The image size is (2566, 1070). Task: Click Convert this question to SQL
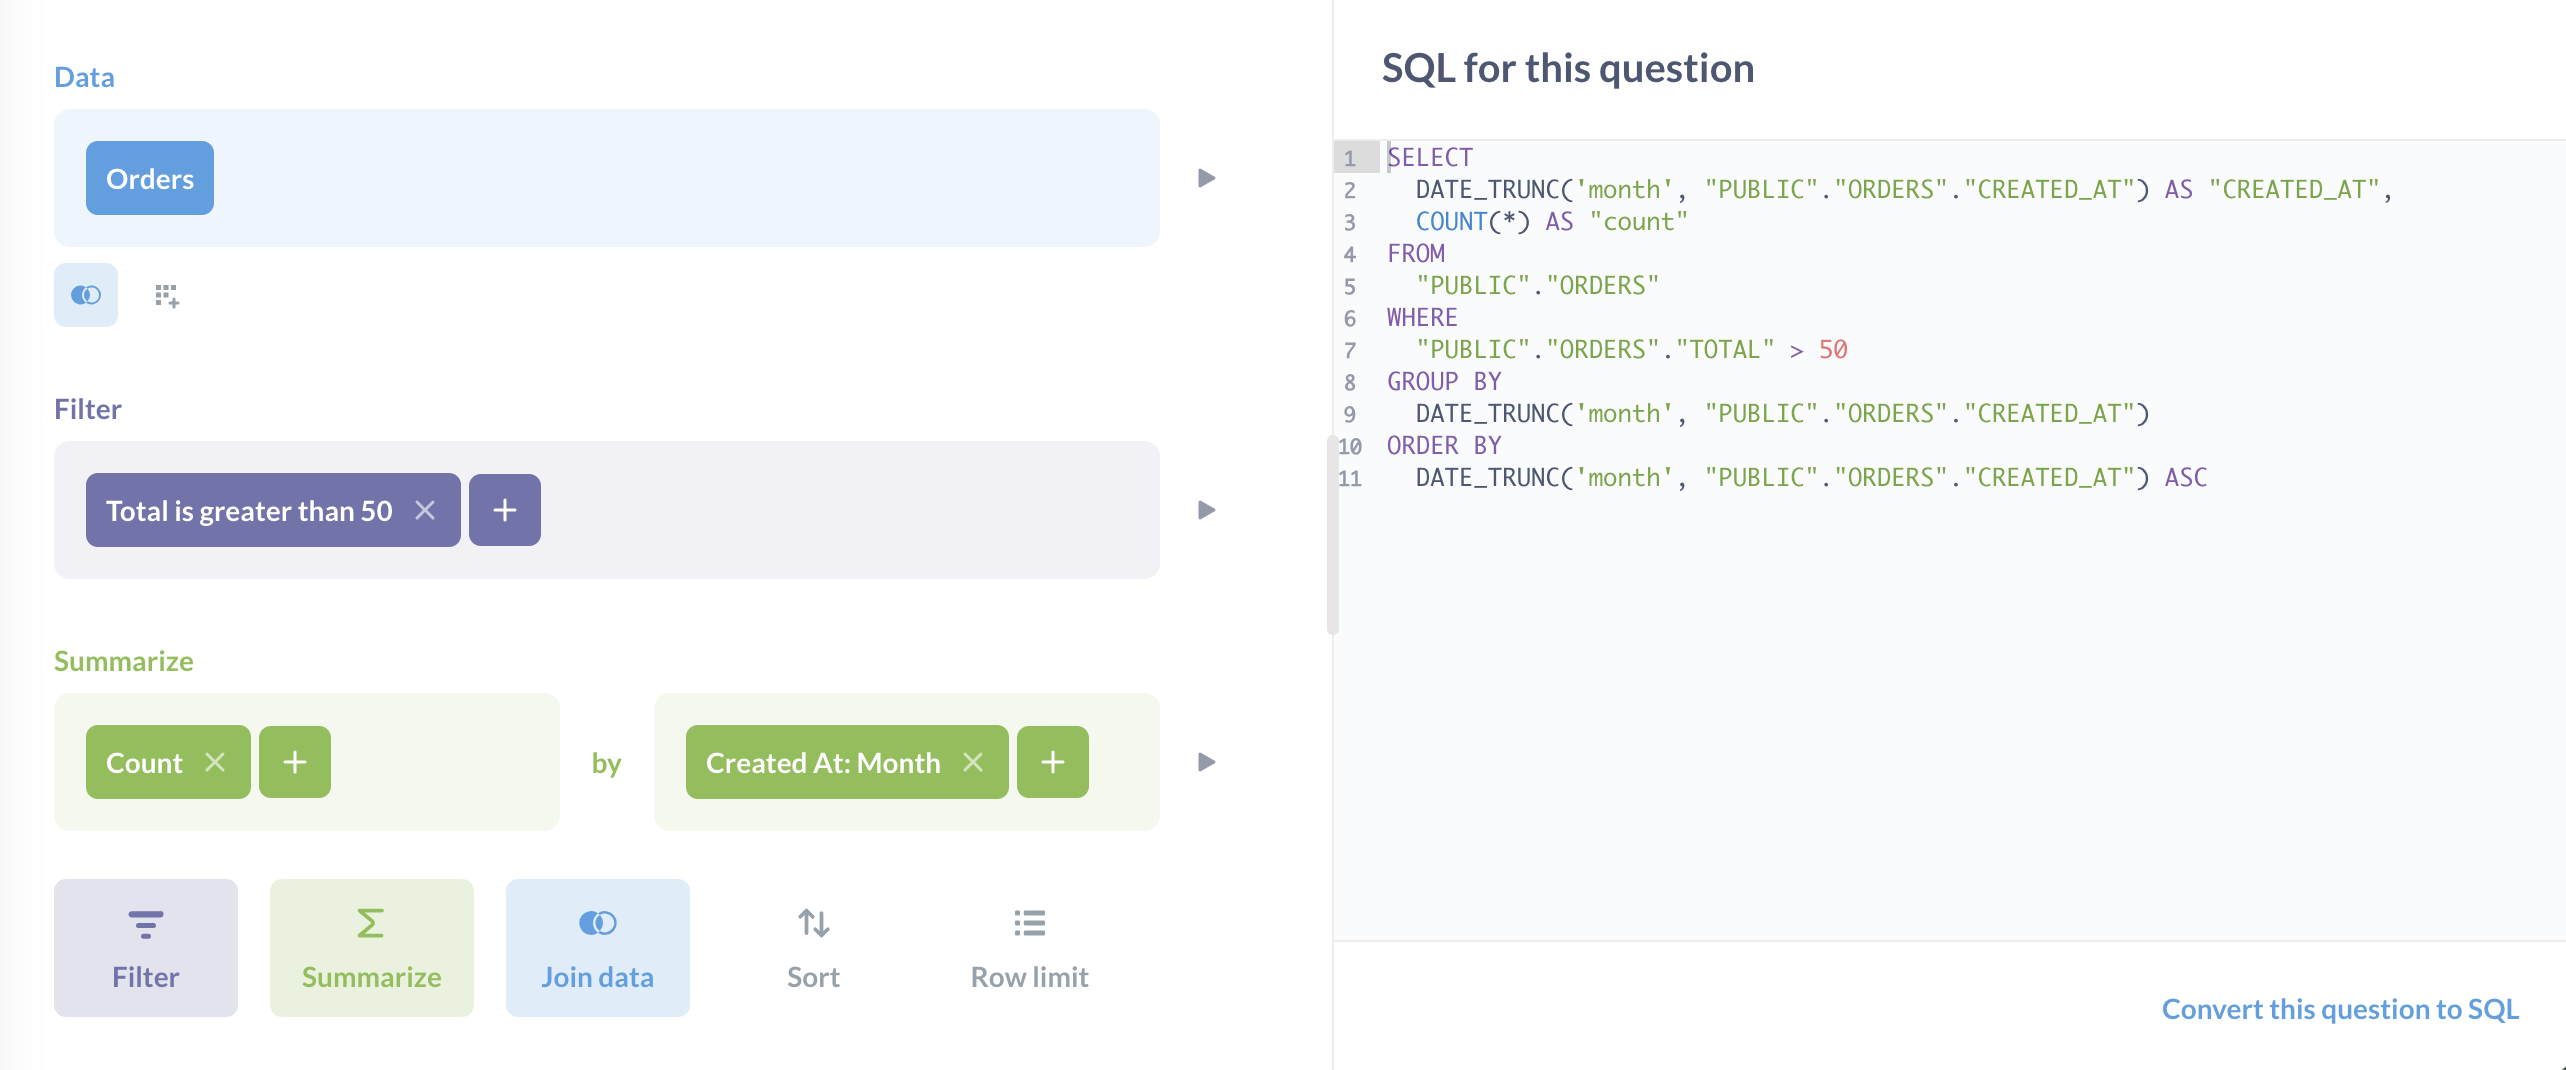(x=2340, y=1009)
